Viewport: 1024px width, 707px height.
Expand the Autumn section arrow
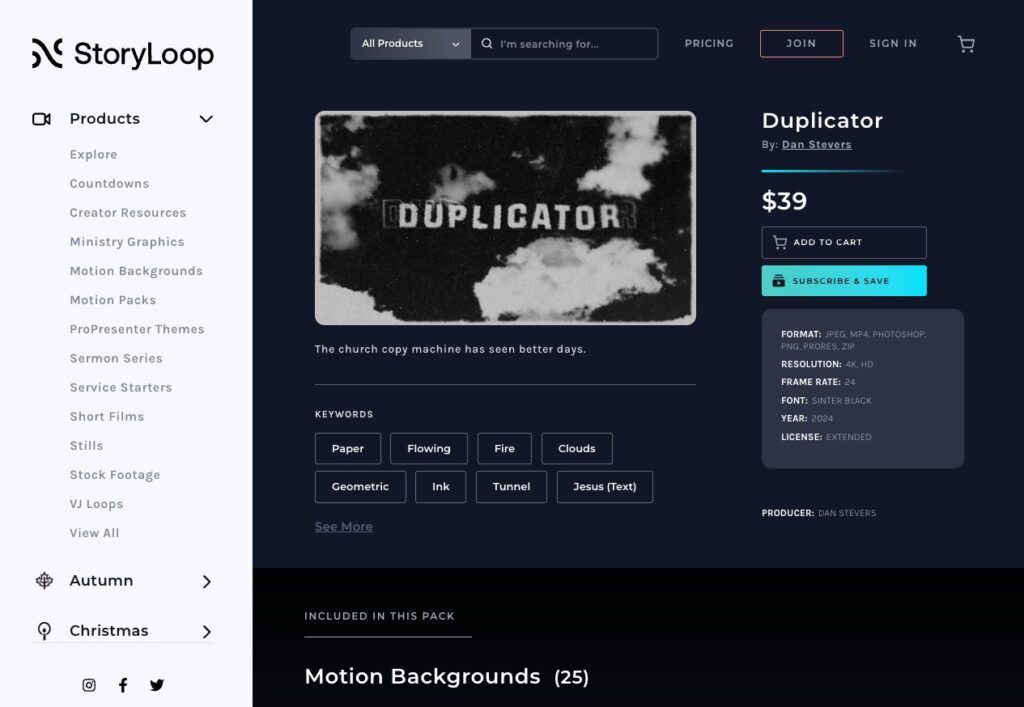pyautogui.click(x=206, y=581)
